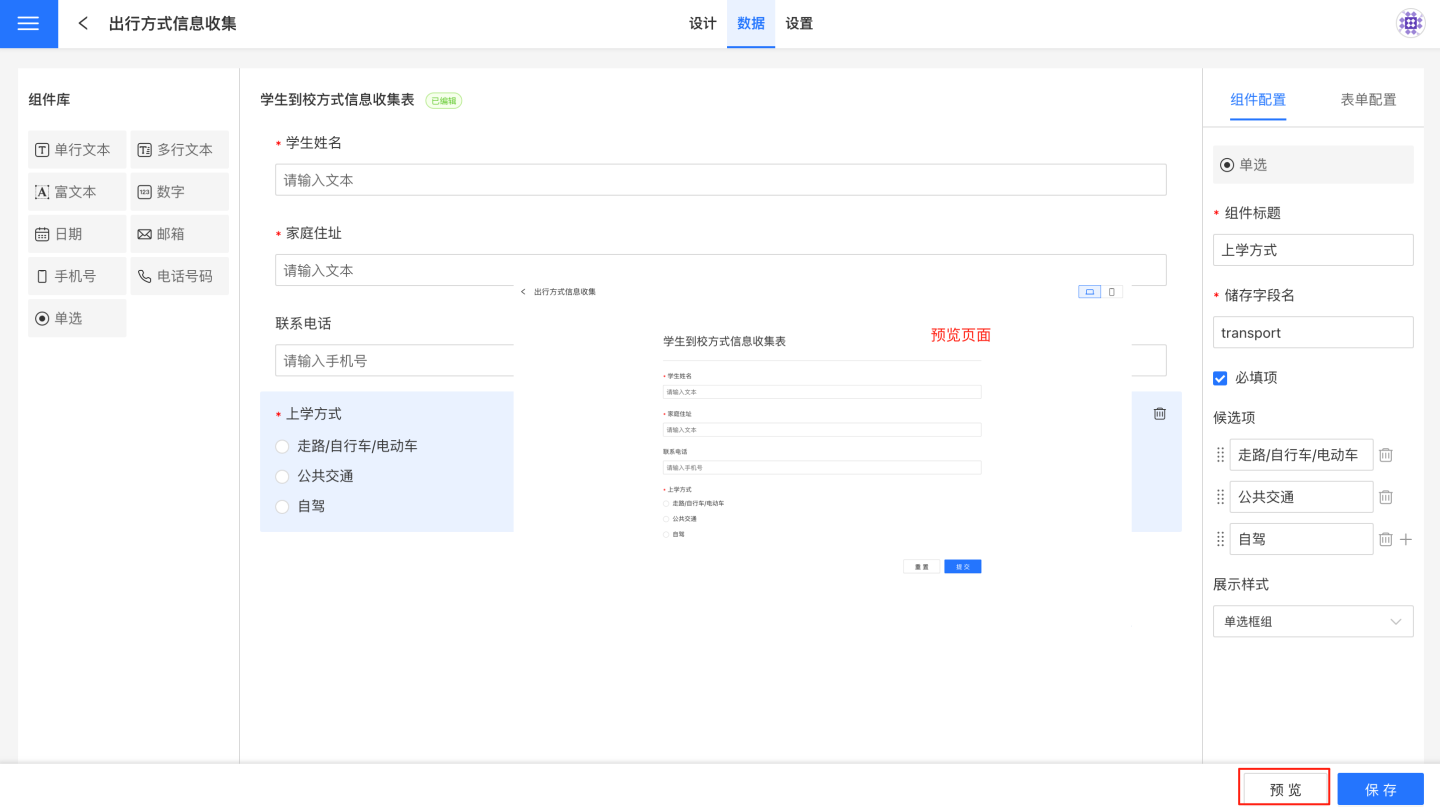Screen dimensions: 1440x809
Task: Add new candidate option with plus icon
Action: coord(1406,539)
